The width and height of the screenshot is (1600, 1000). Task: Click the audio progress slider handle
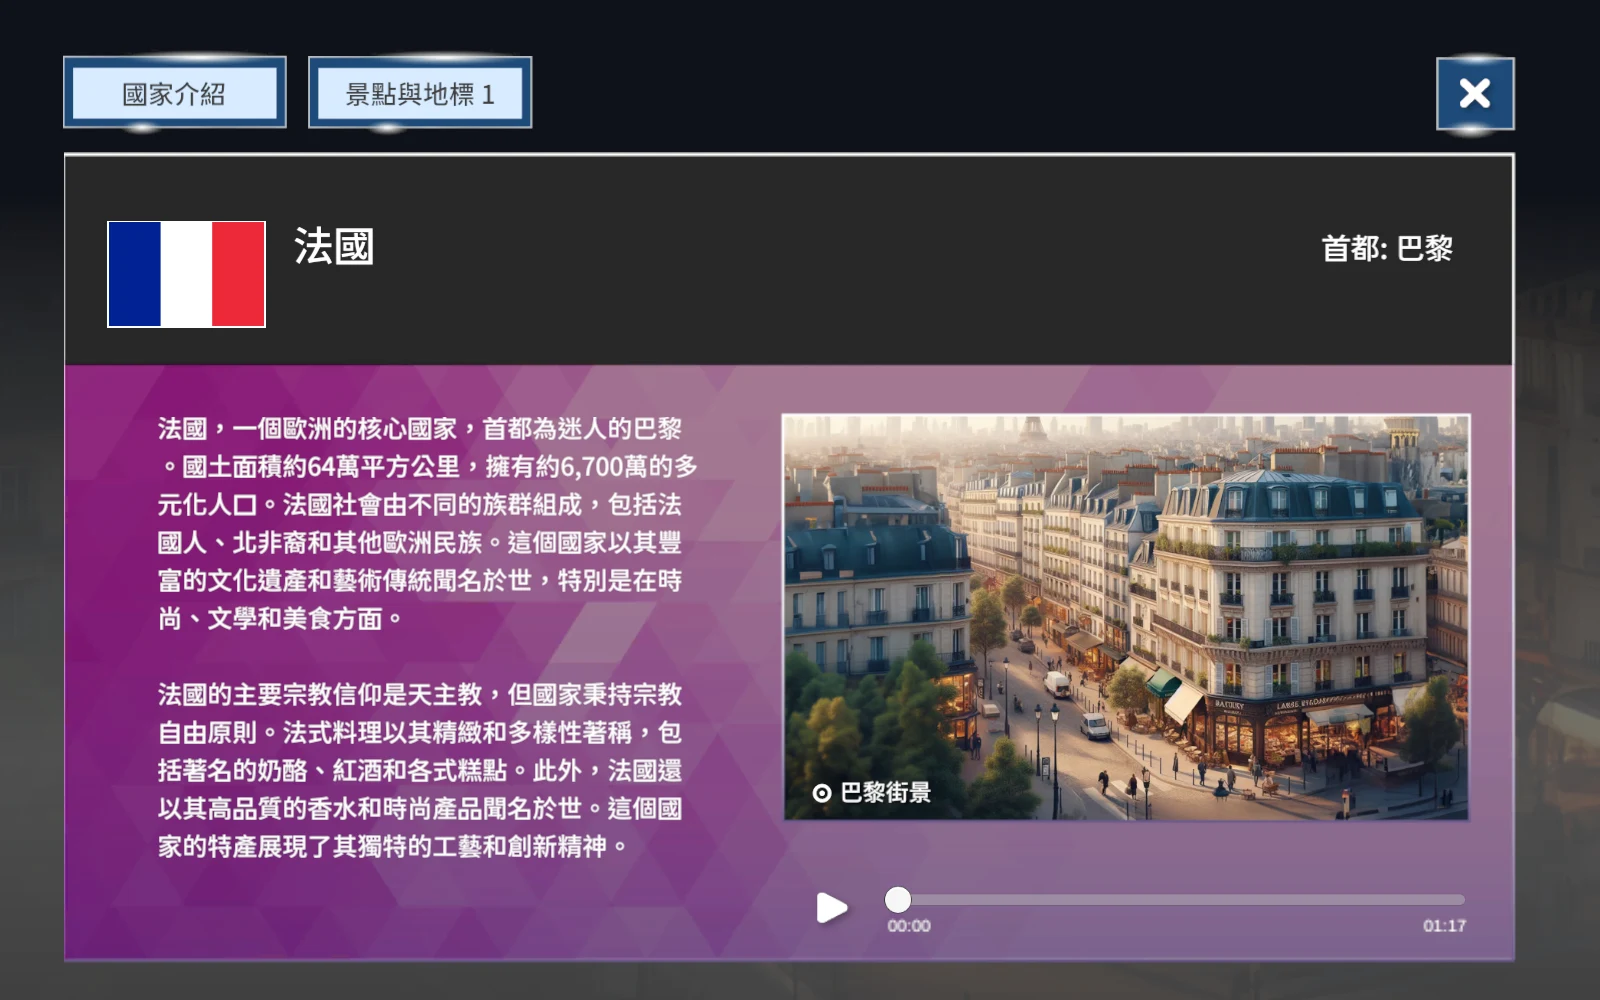[898, 899]
